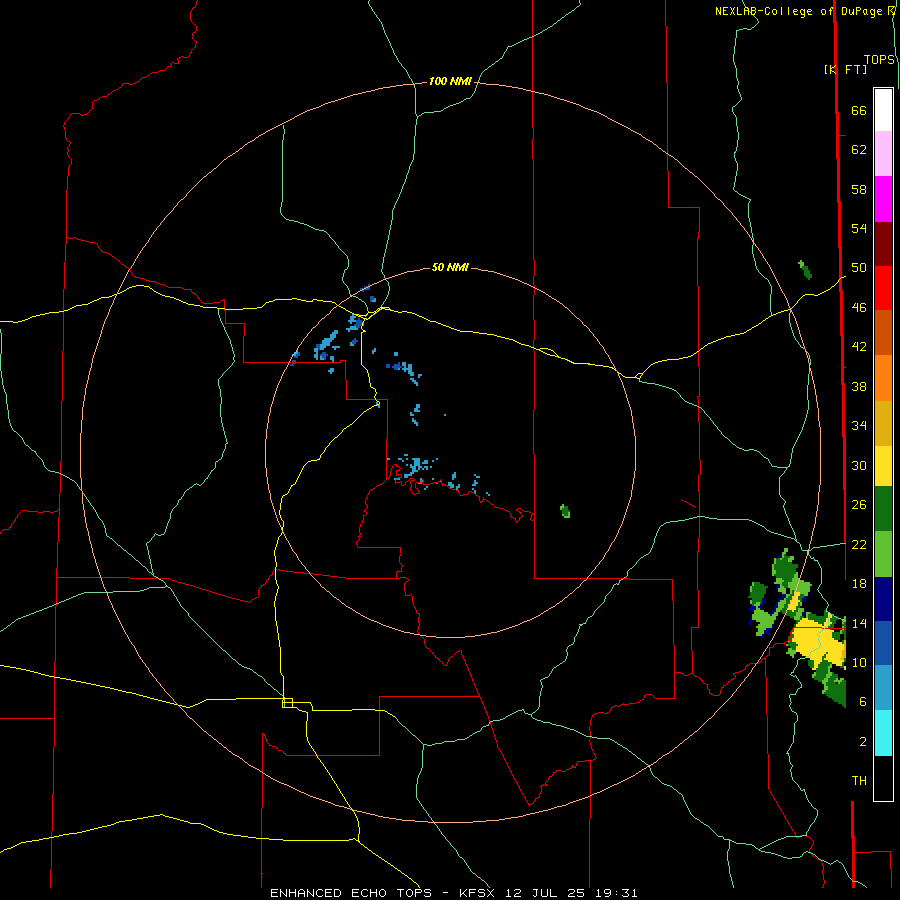
Task: Click the legend value "2"
Action: pyautogui.click(x=862, y=742)
